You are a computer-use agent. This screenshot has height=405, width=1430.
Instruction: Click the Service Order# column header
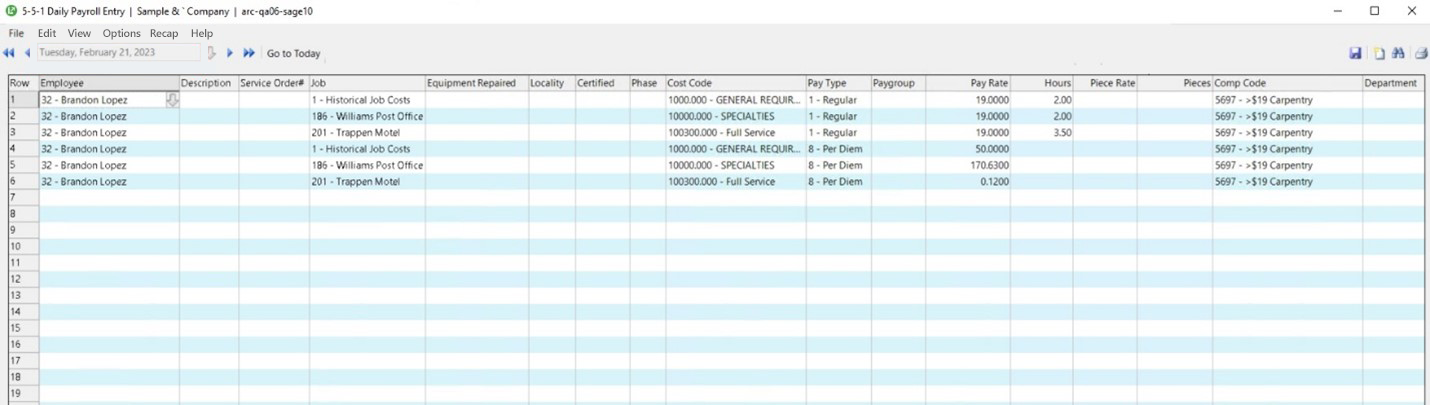tap(274, 83)
